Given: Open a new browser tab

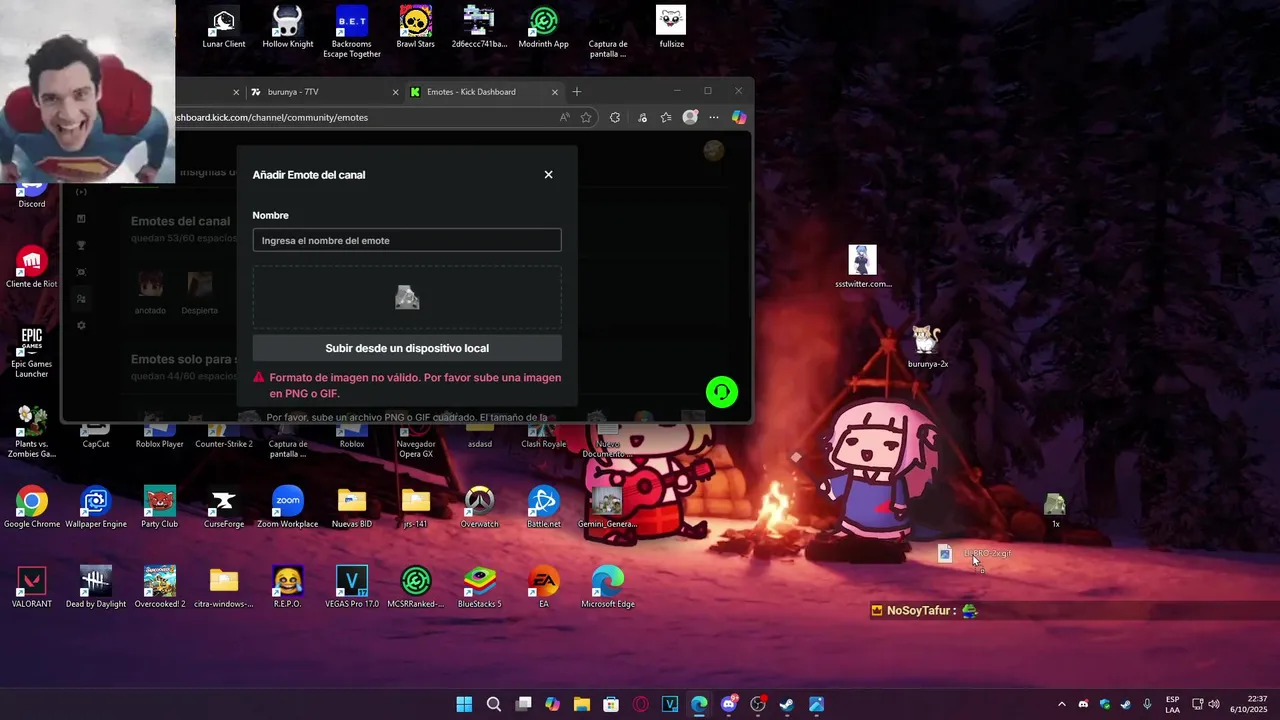Looking at the screenshot, I should click(x=576, y=92).
